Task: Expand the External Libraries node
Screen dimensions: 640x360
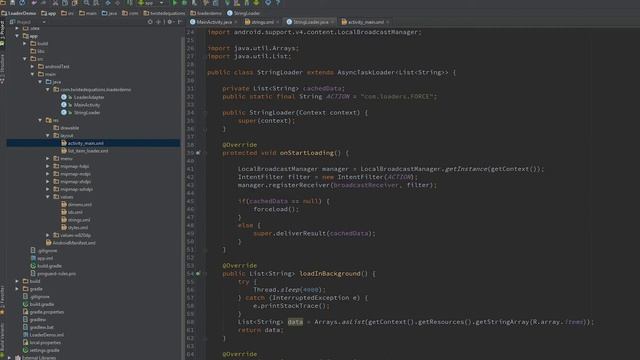Action: (10, 358)
